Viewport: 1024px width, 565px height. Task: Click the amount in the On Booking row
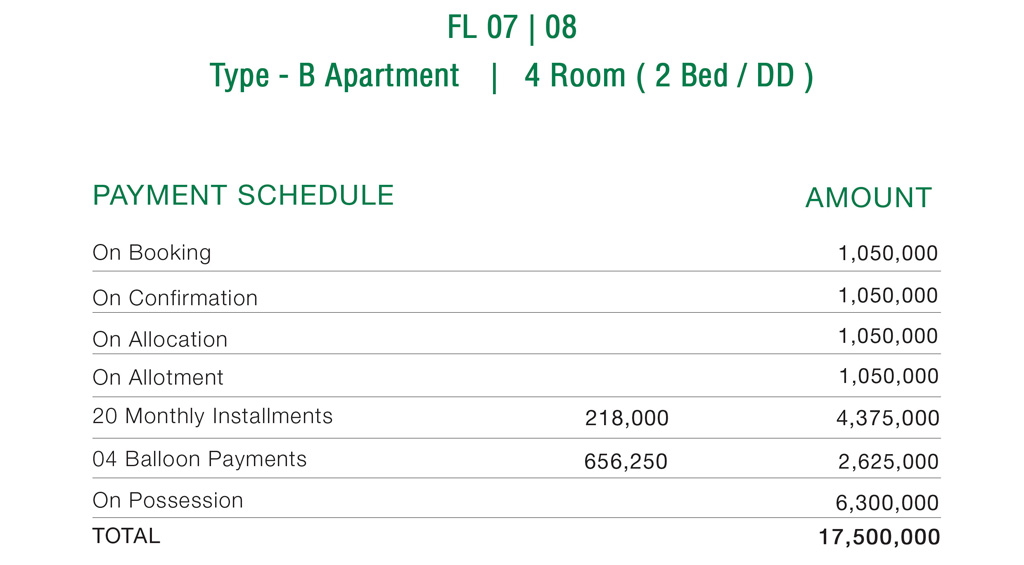click(888, 254)
